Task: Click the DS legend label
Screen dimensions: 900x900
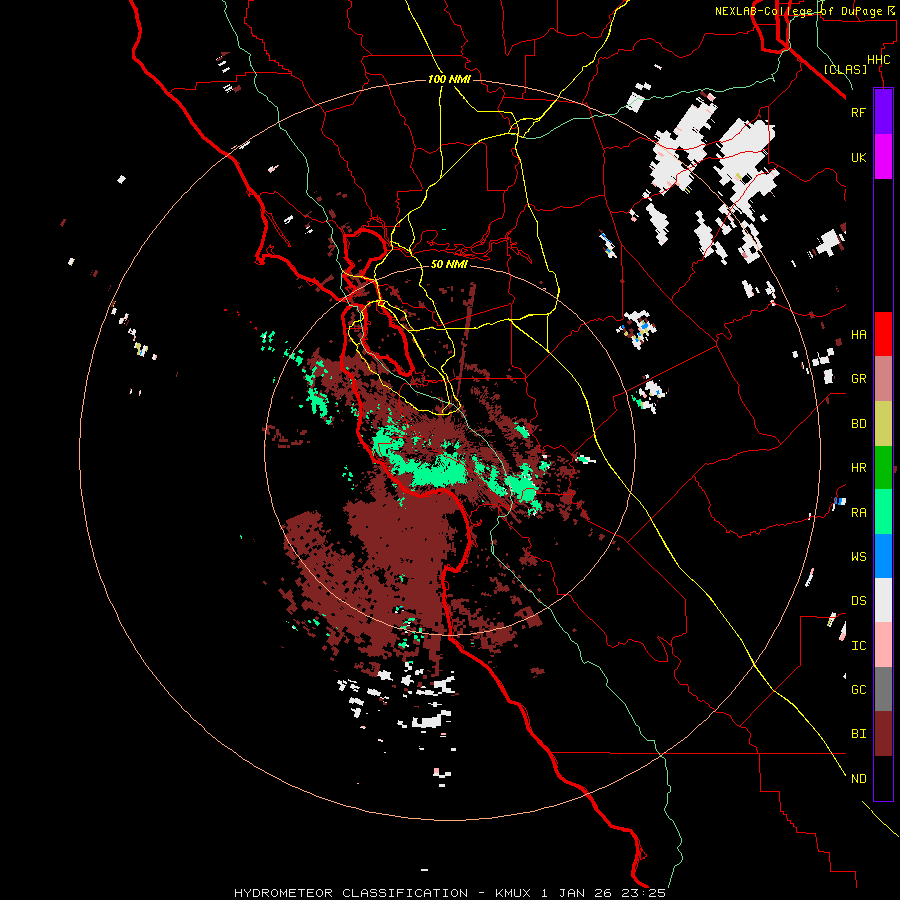Action: 858,601
